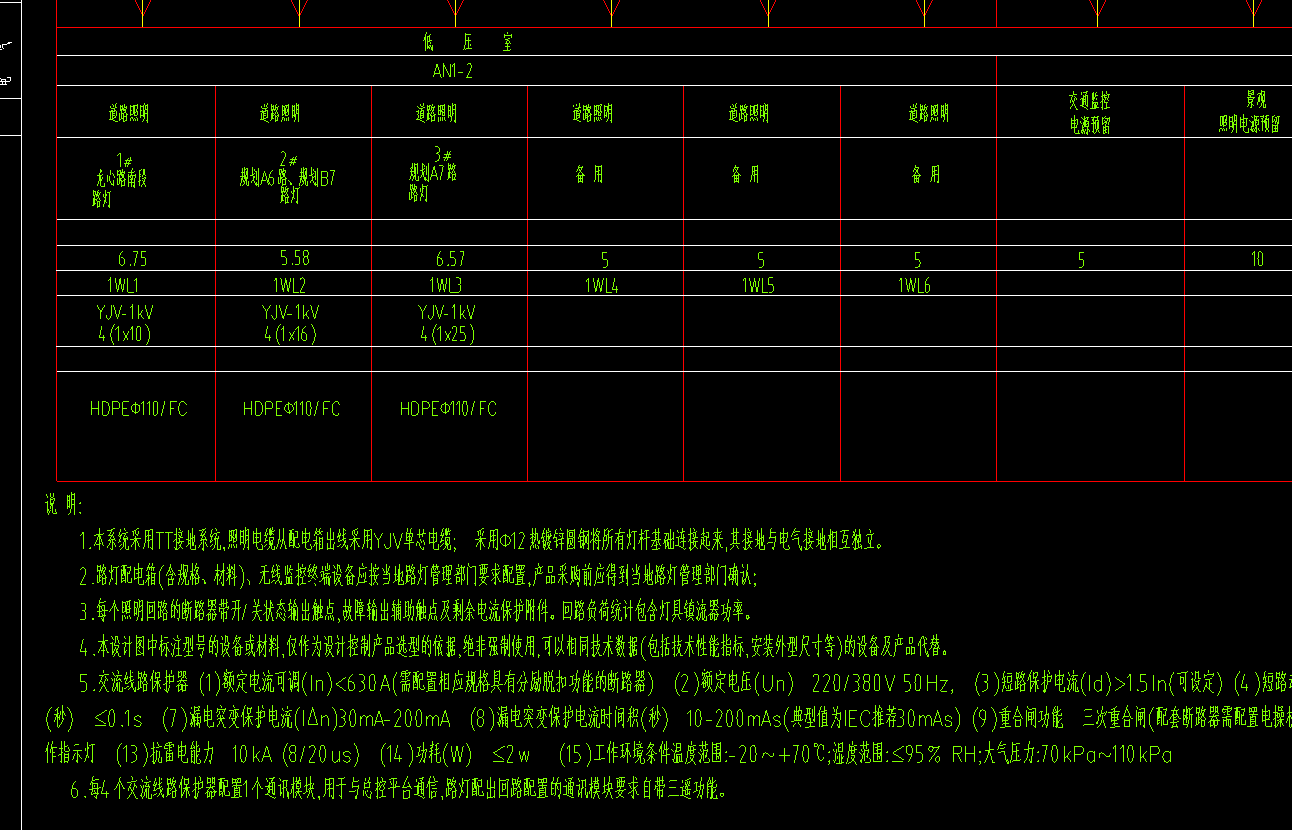
Task: Select note 6 about 通讯模块
Action: coord(398,790)
